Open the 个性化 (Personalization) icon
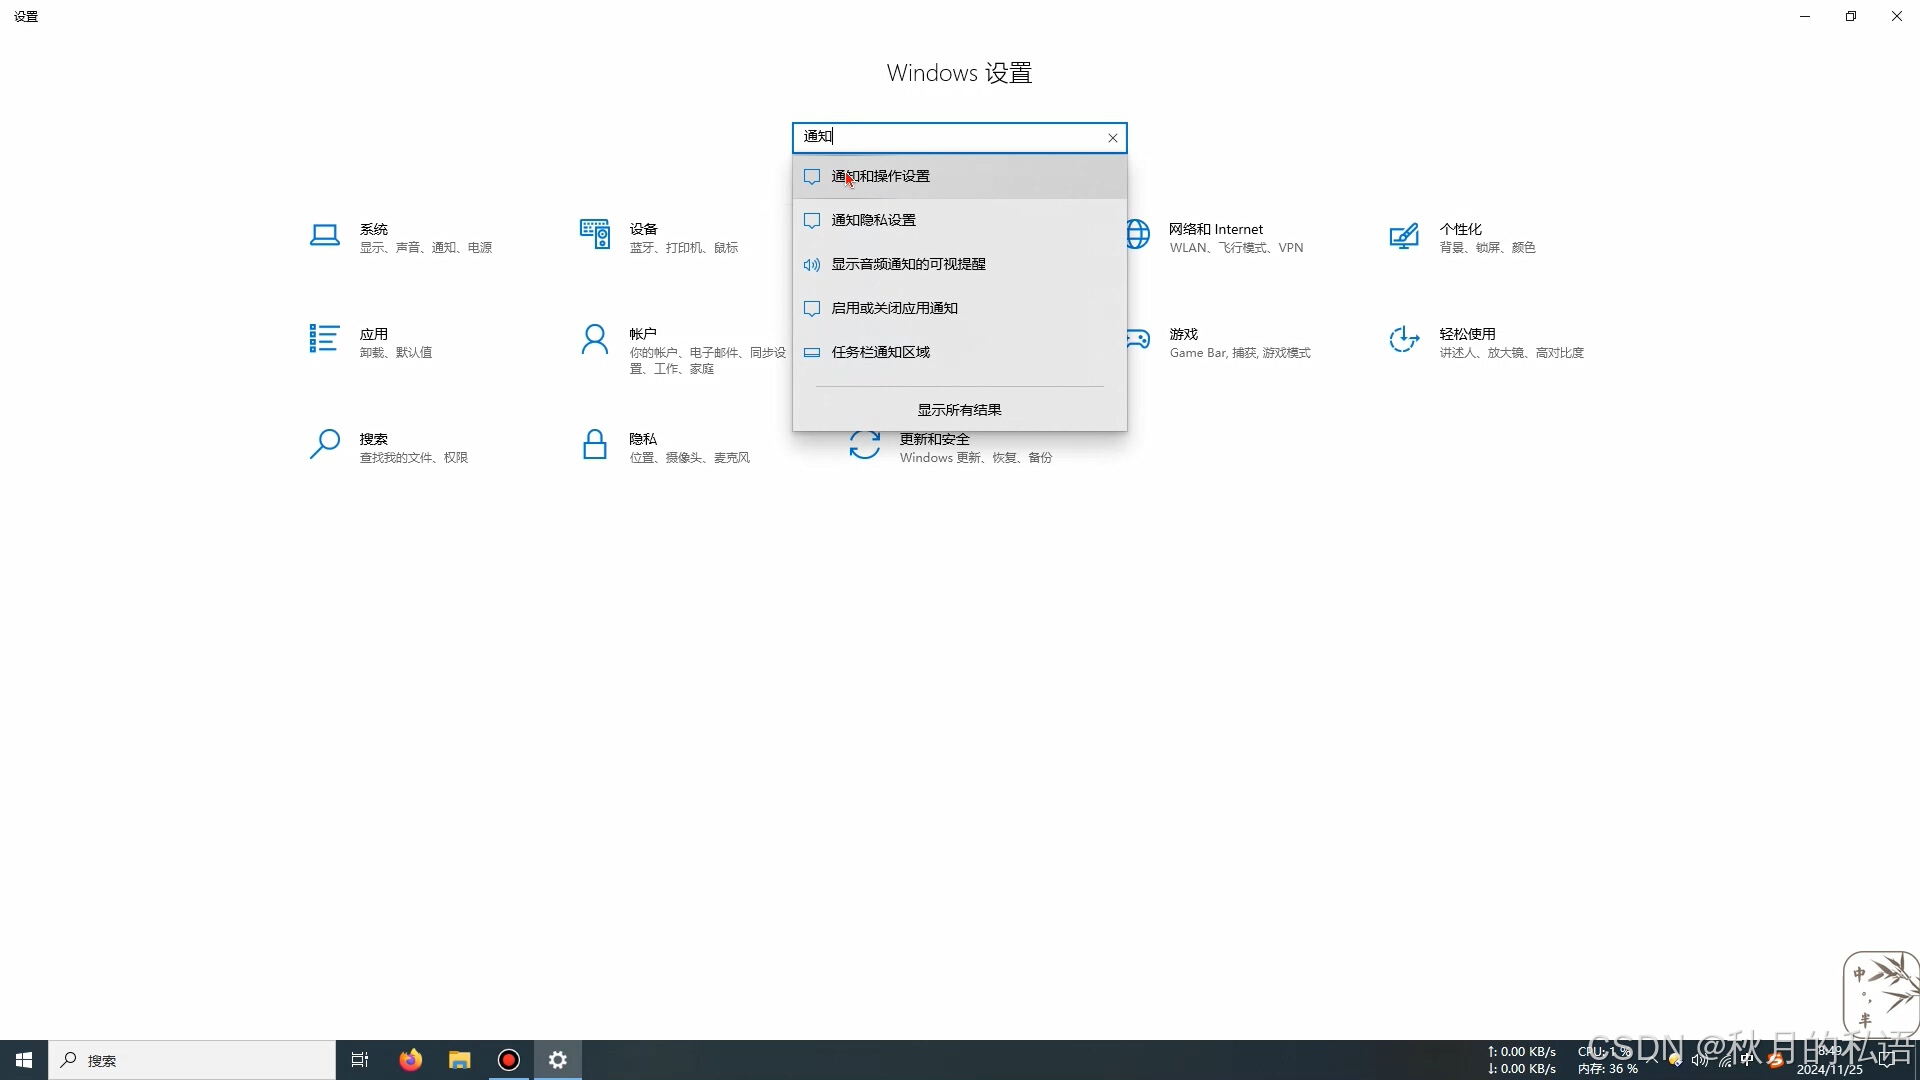 pos(1404,236)
